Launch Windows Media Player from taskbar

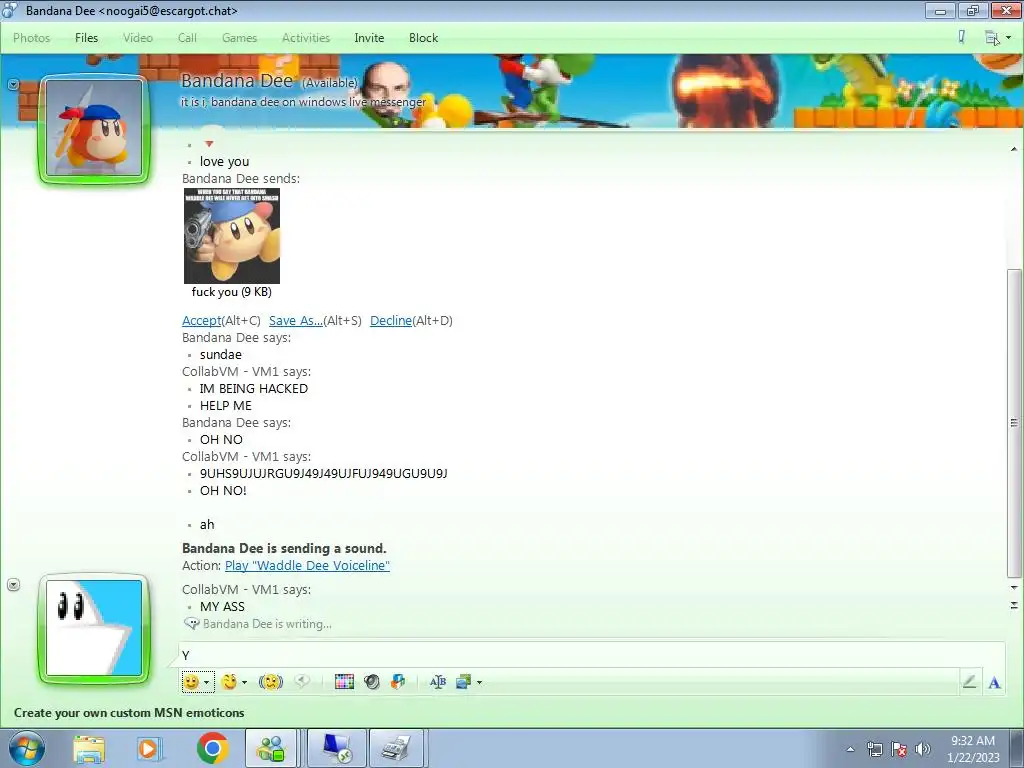pos(150,748)
